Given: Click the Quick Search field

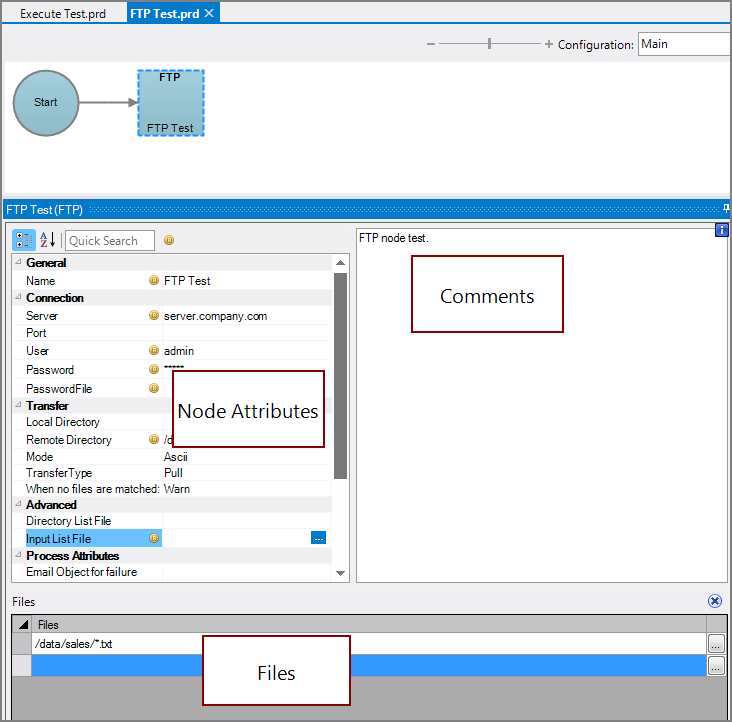Looking at the screenshot, I should [110, 240].
